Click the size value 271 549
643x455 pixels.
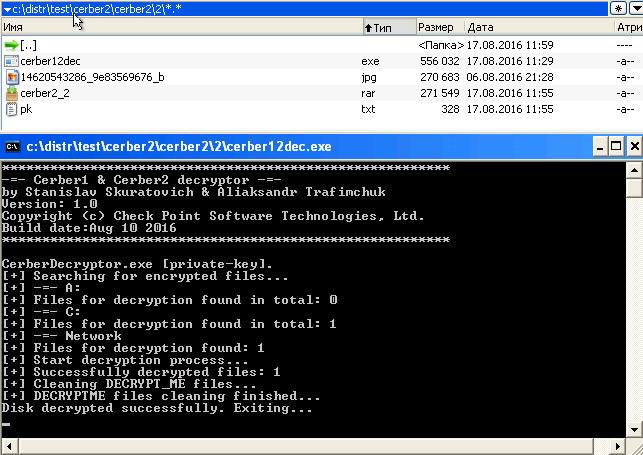coord(440,93)
